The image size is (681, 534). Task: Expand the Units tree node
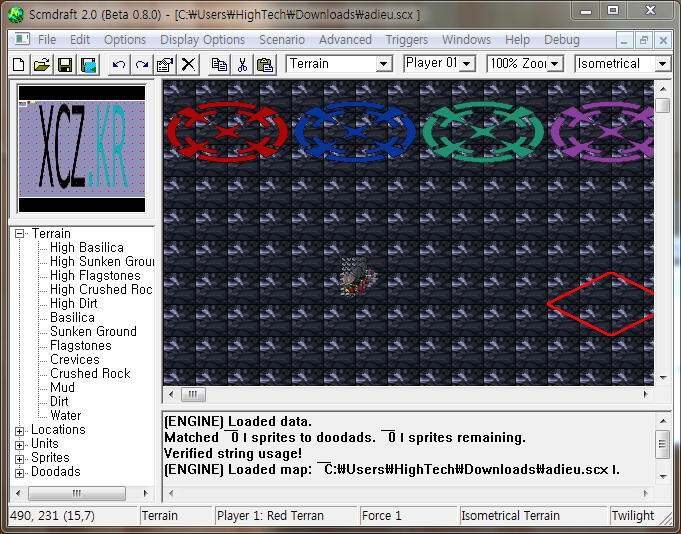pos(19,445)
